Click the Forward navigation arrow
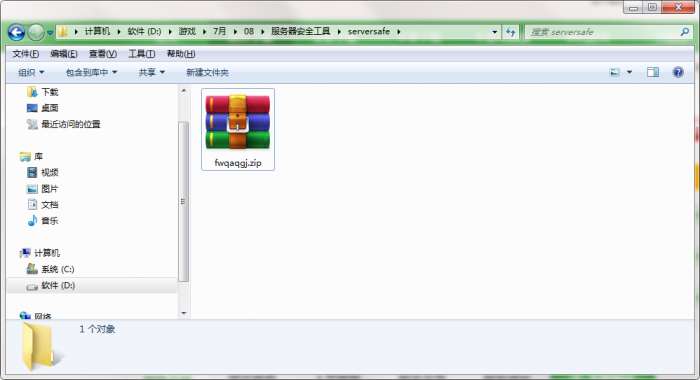The image size is (700, 380). click(x=36, y=32)
